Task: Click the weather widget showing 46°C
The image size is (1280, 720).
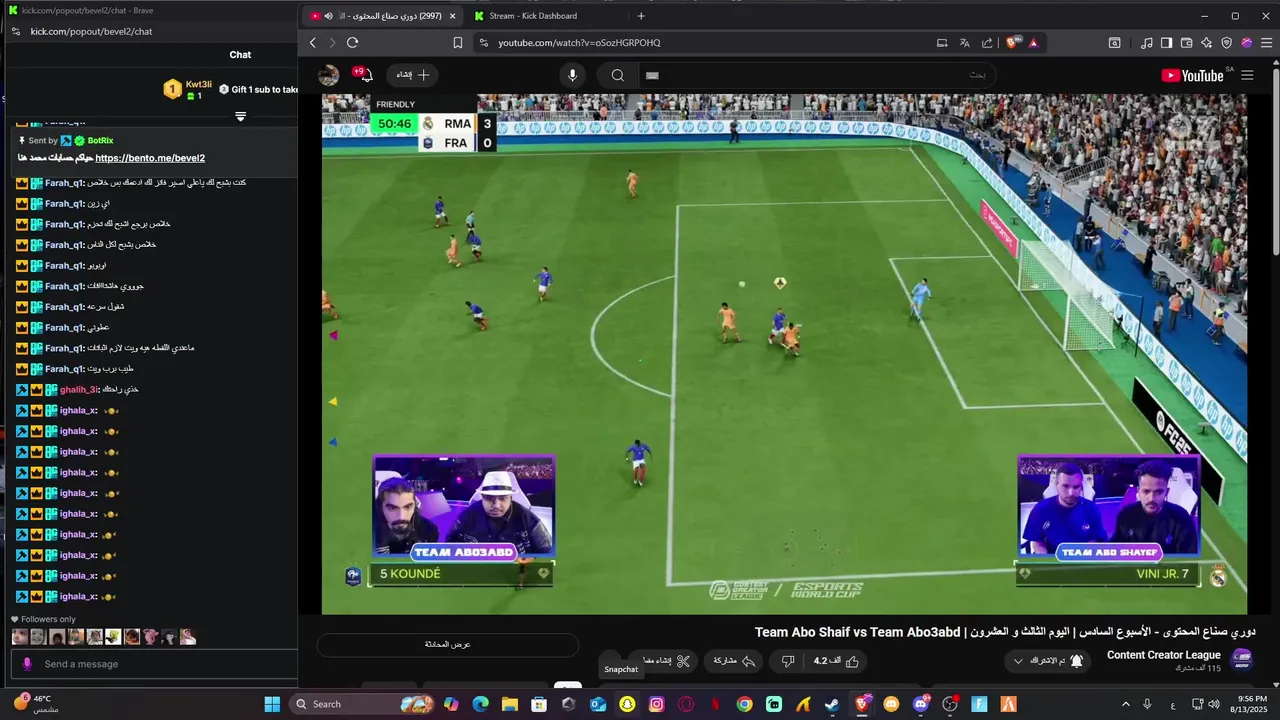Action: (x=36, y=704)
